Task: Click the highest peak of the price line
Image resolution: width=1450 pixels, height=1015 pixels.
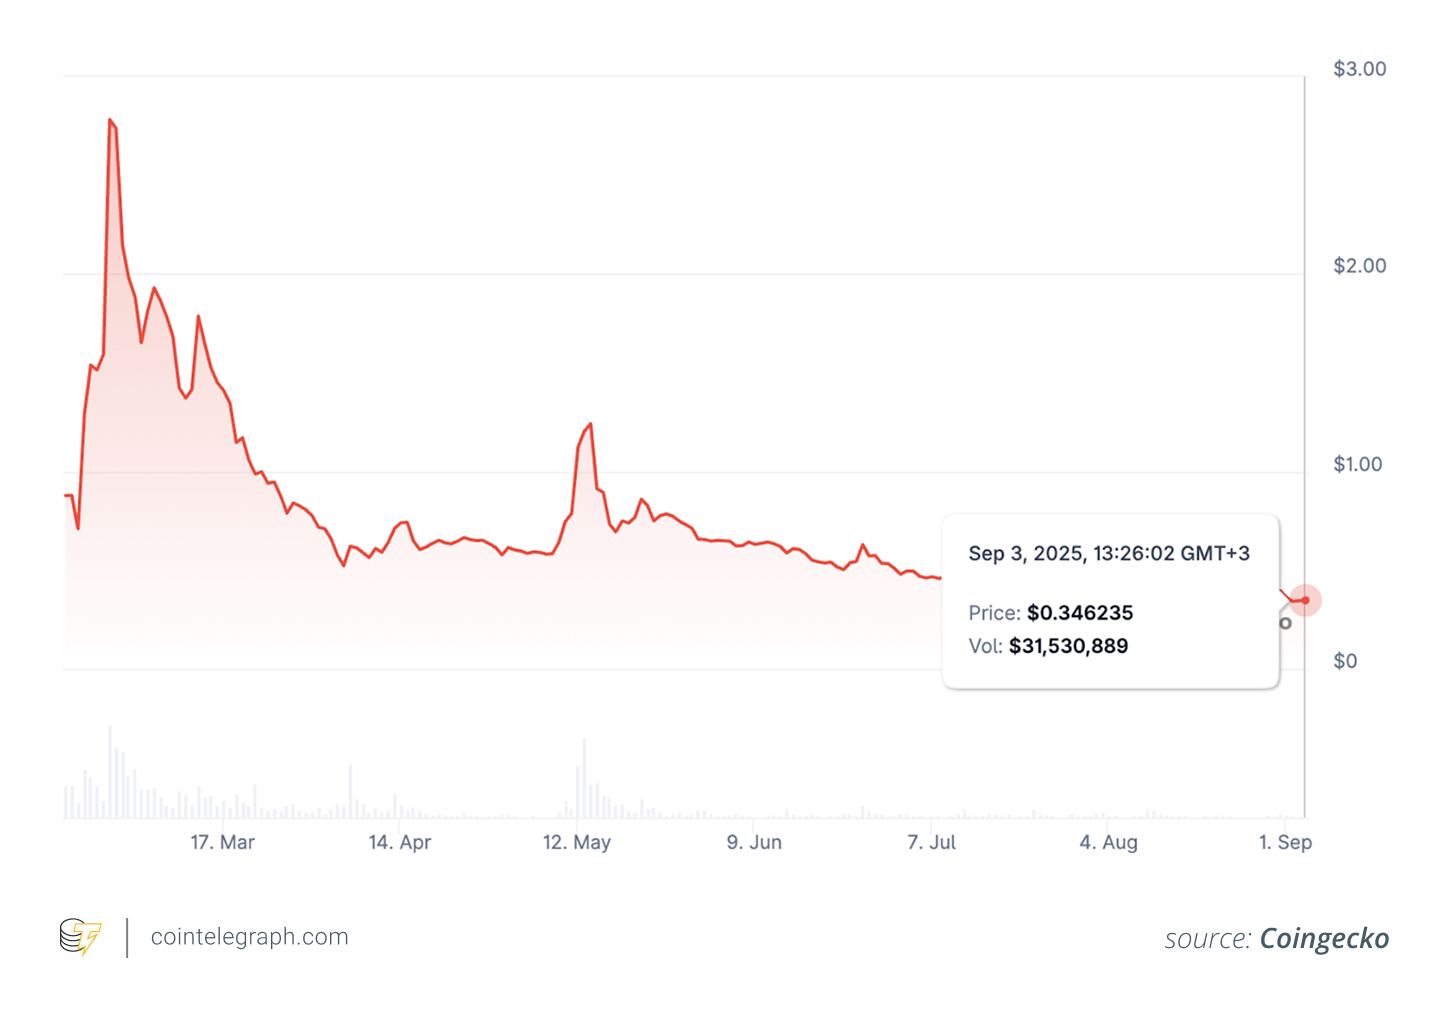Action: pyautogui.click(x=110, y=118)
